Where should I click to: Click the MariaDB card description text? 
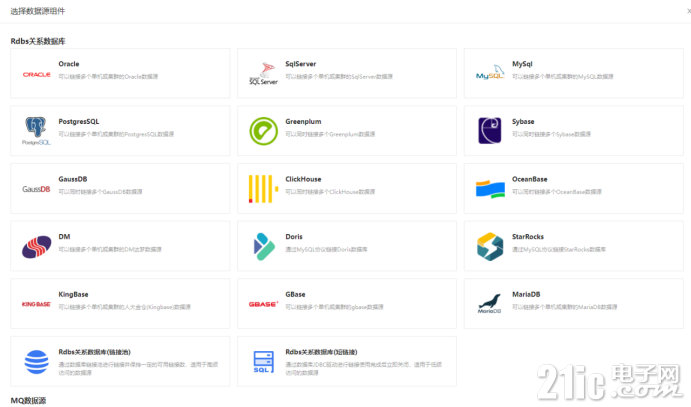point(565,307)
